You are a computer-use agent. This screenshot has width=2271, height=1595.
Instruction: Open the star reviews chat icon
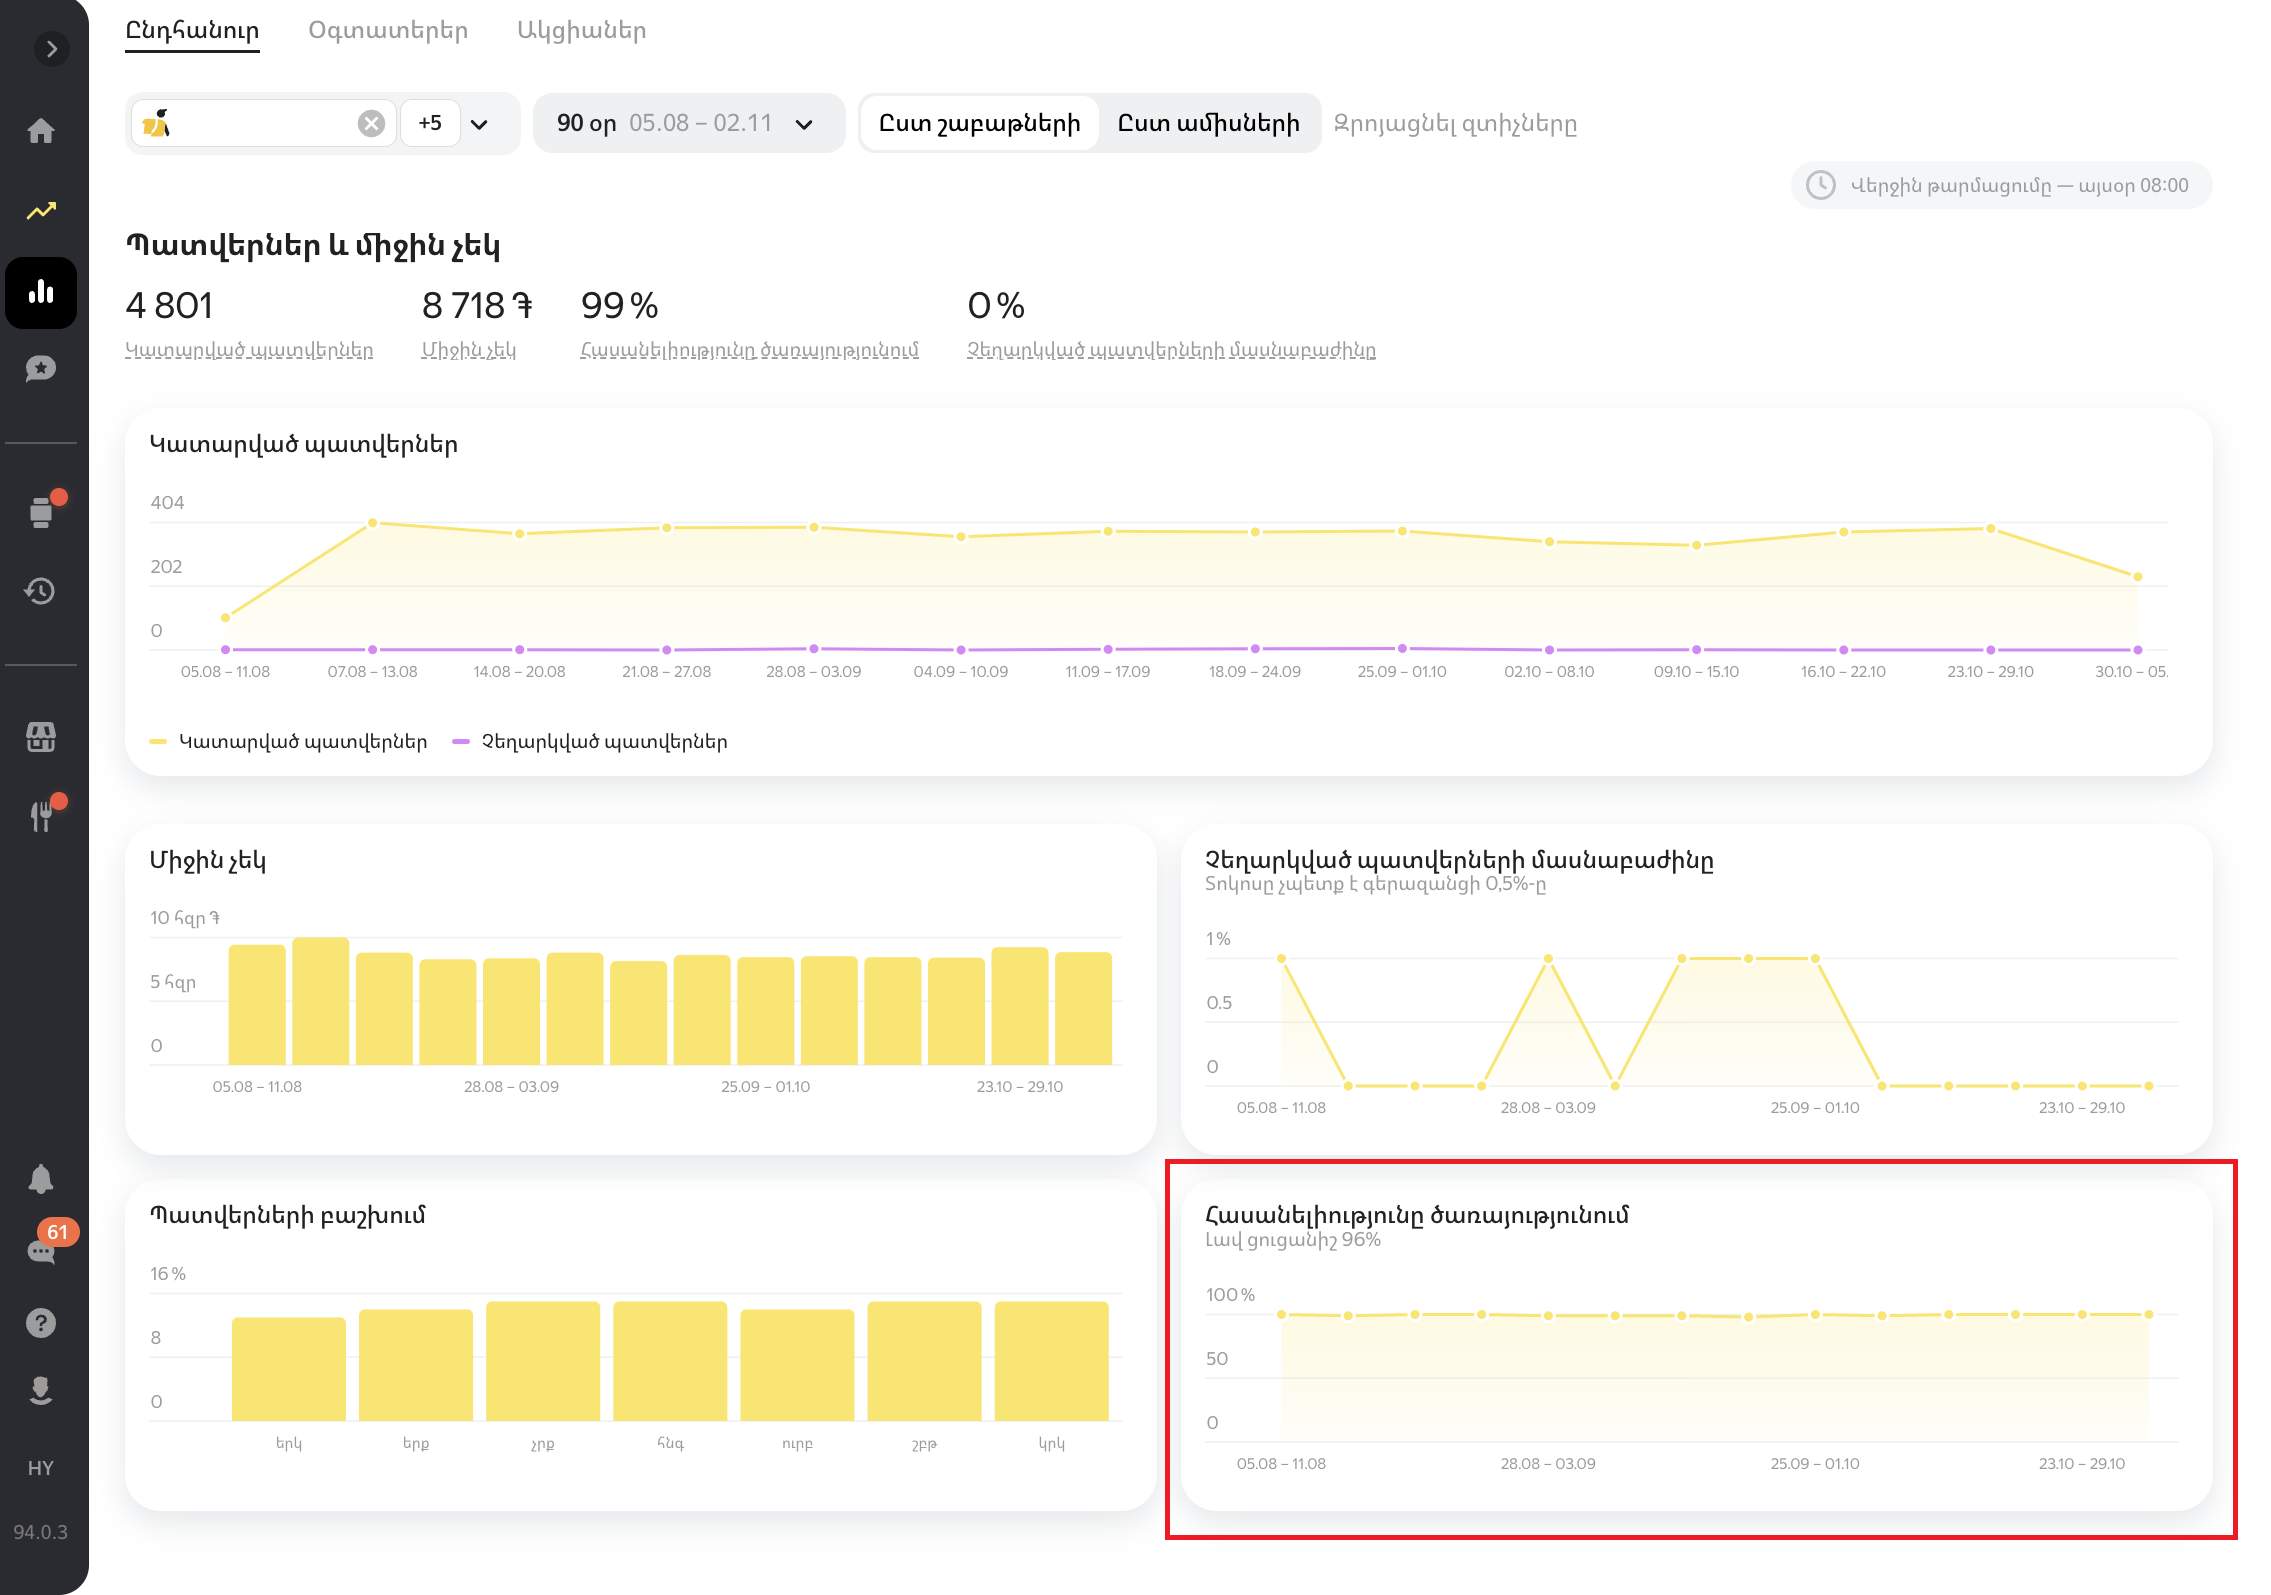pyautogui.click(x=41, y=369)
